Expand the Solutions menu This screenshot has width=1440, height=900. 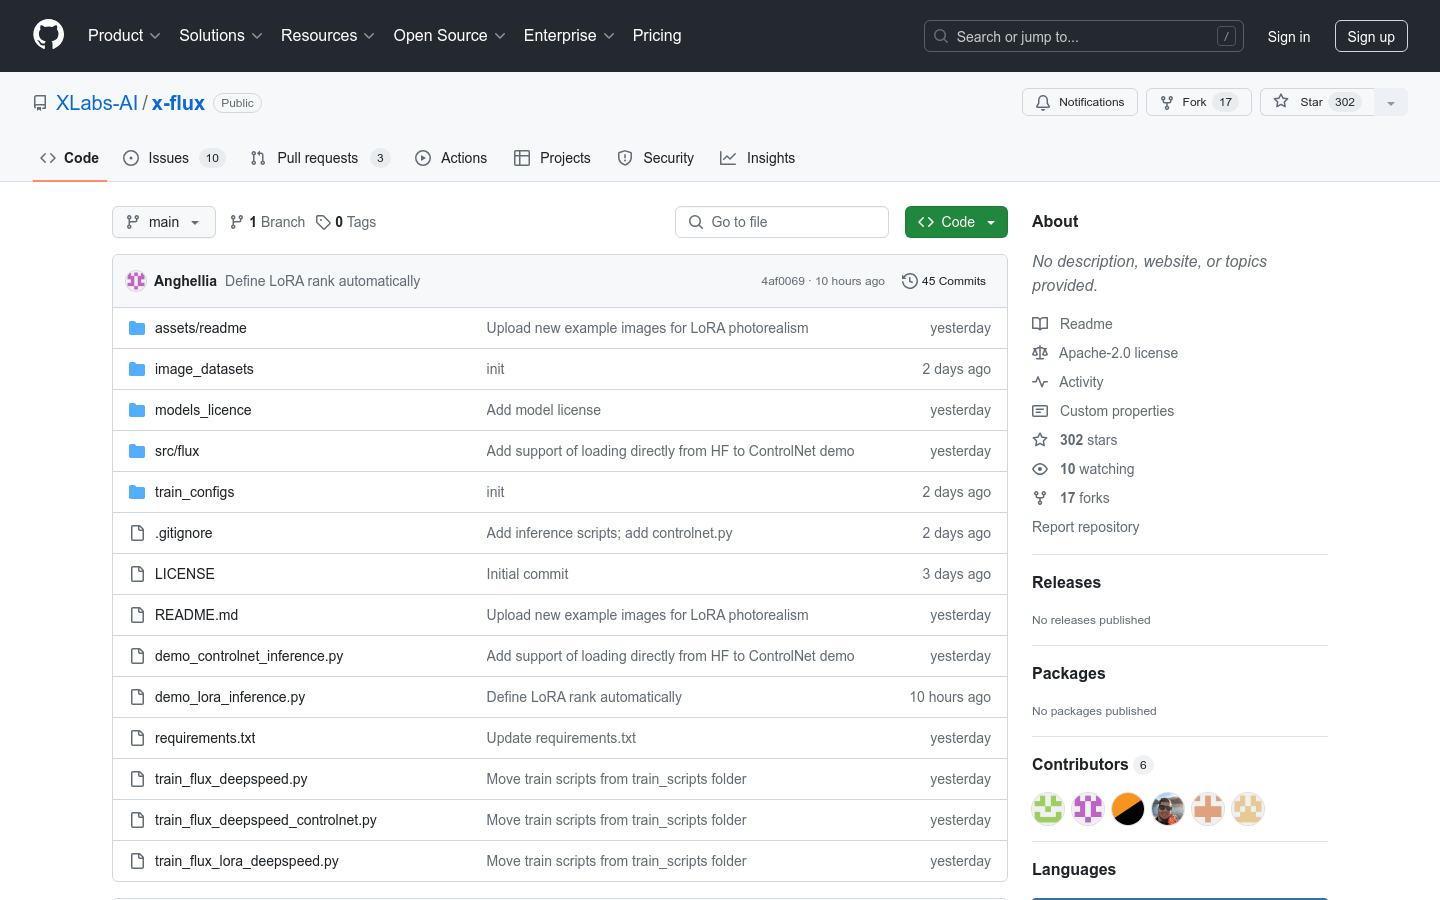pyautogui.click(x=221, y=36)
